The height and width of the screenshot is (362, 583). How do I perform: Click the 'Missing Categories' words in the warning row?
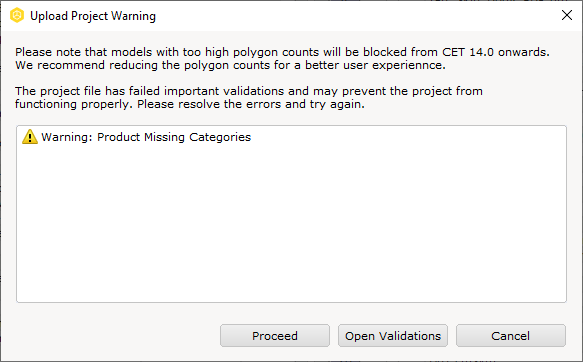point(197,137)
